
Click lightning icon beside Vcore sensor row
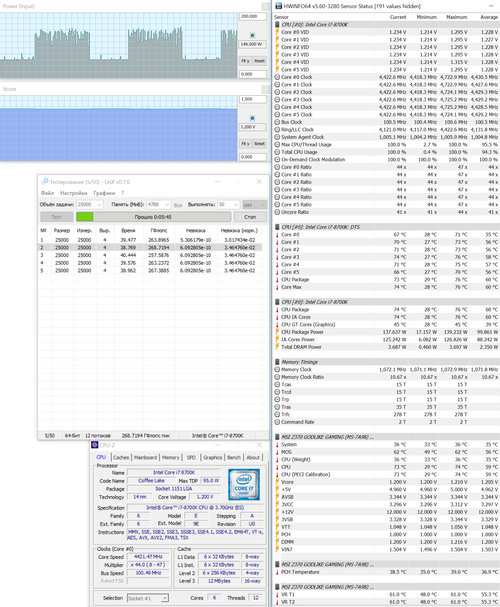[277, 482]
